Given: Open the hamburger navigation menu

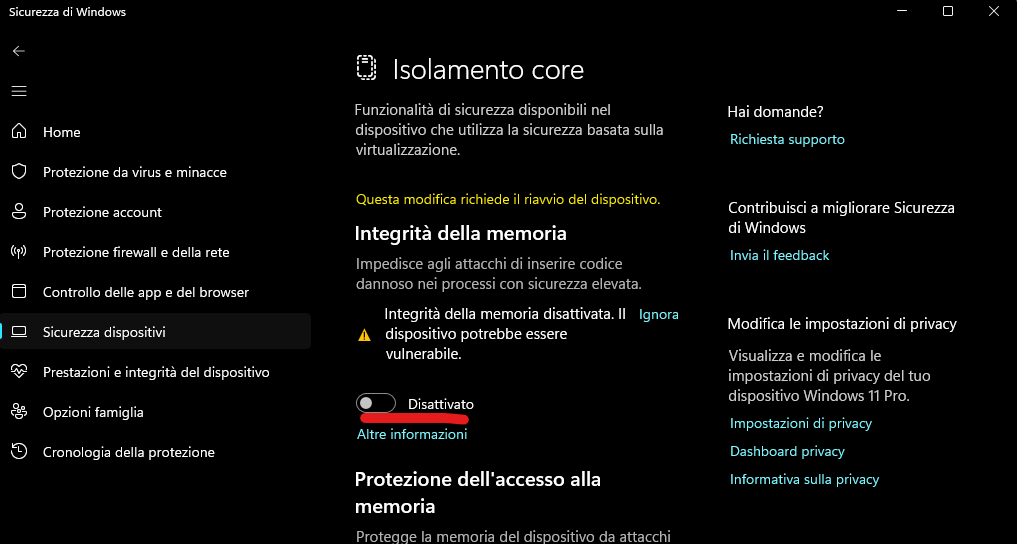Looking at the screenshot, I should coord(19,91).
